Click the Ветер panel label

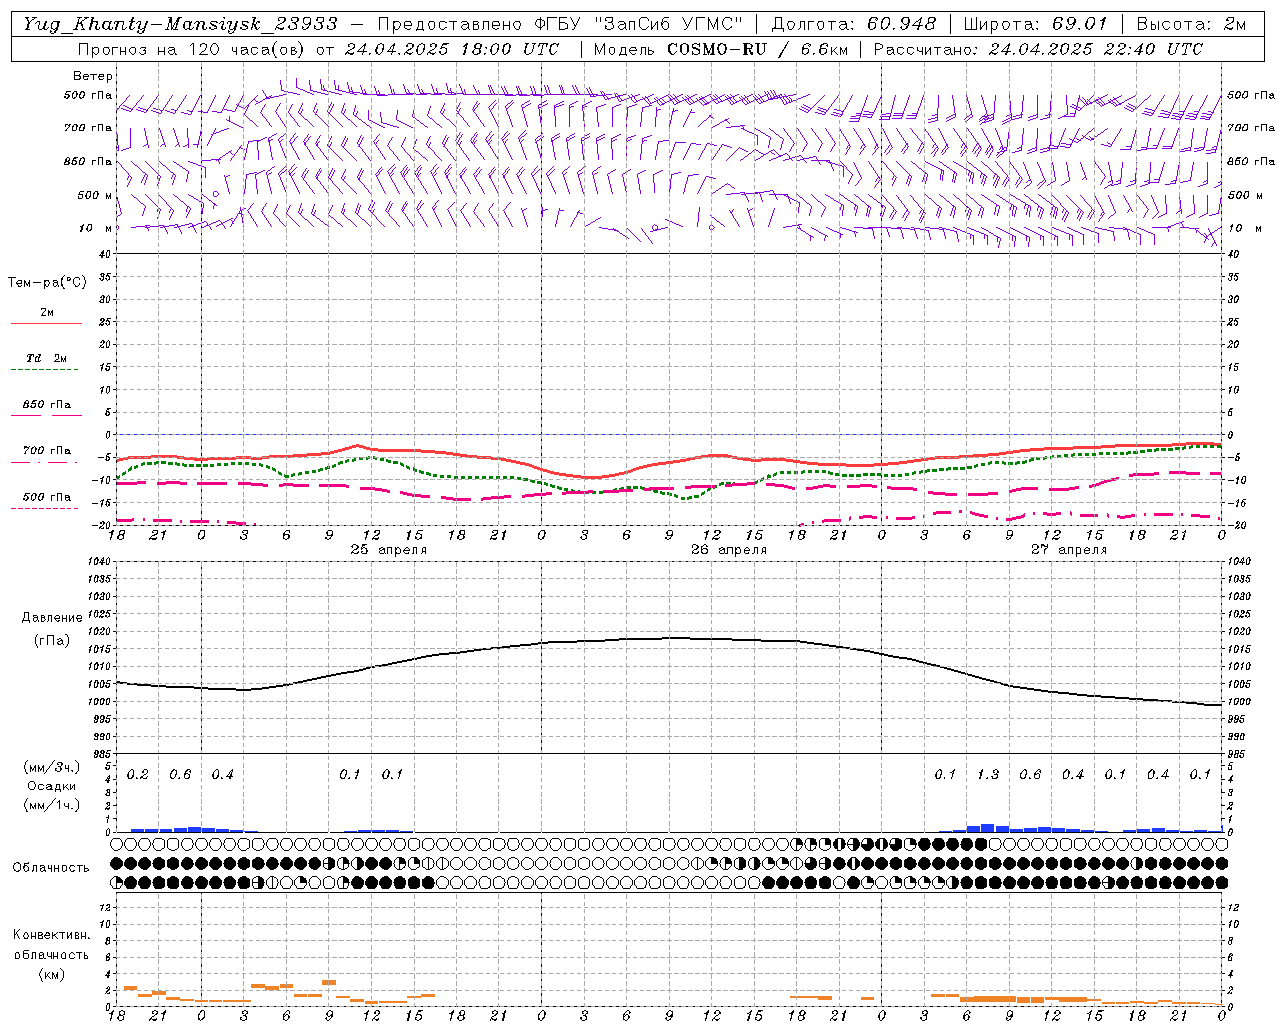pos(93,76)
